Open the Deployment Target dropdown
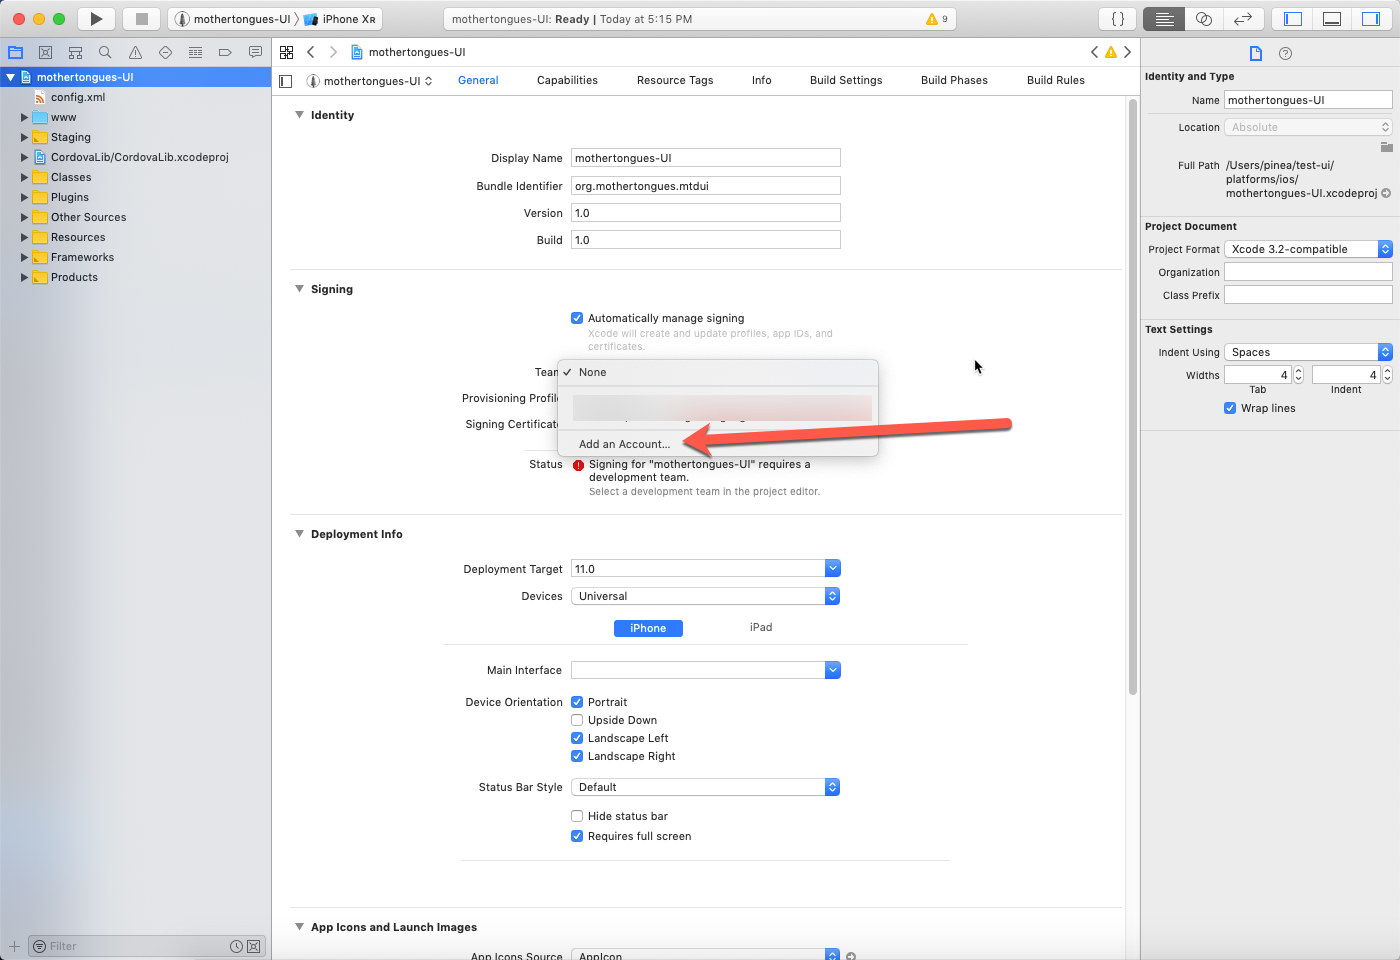 pos(833,569)
